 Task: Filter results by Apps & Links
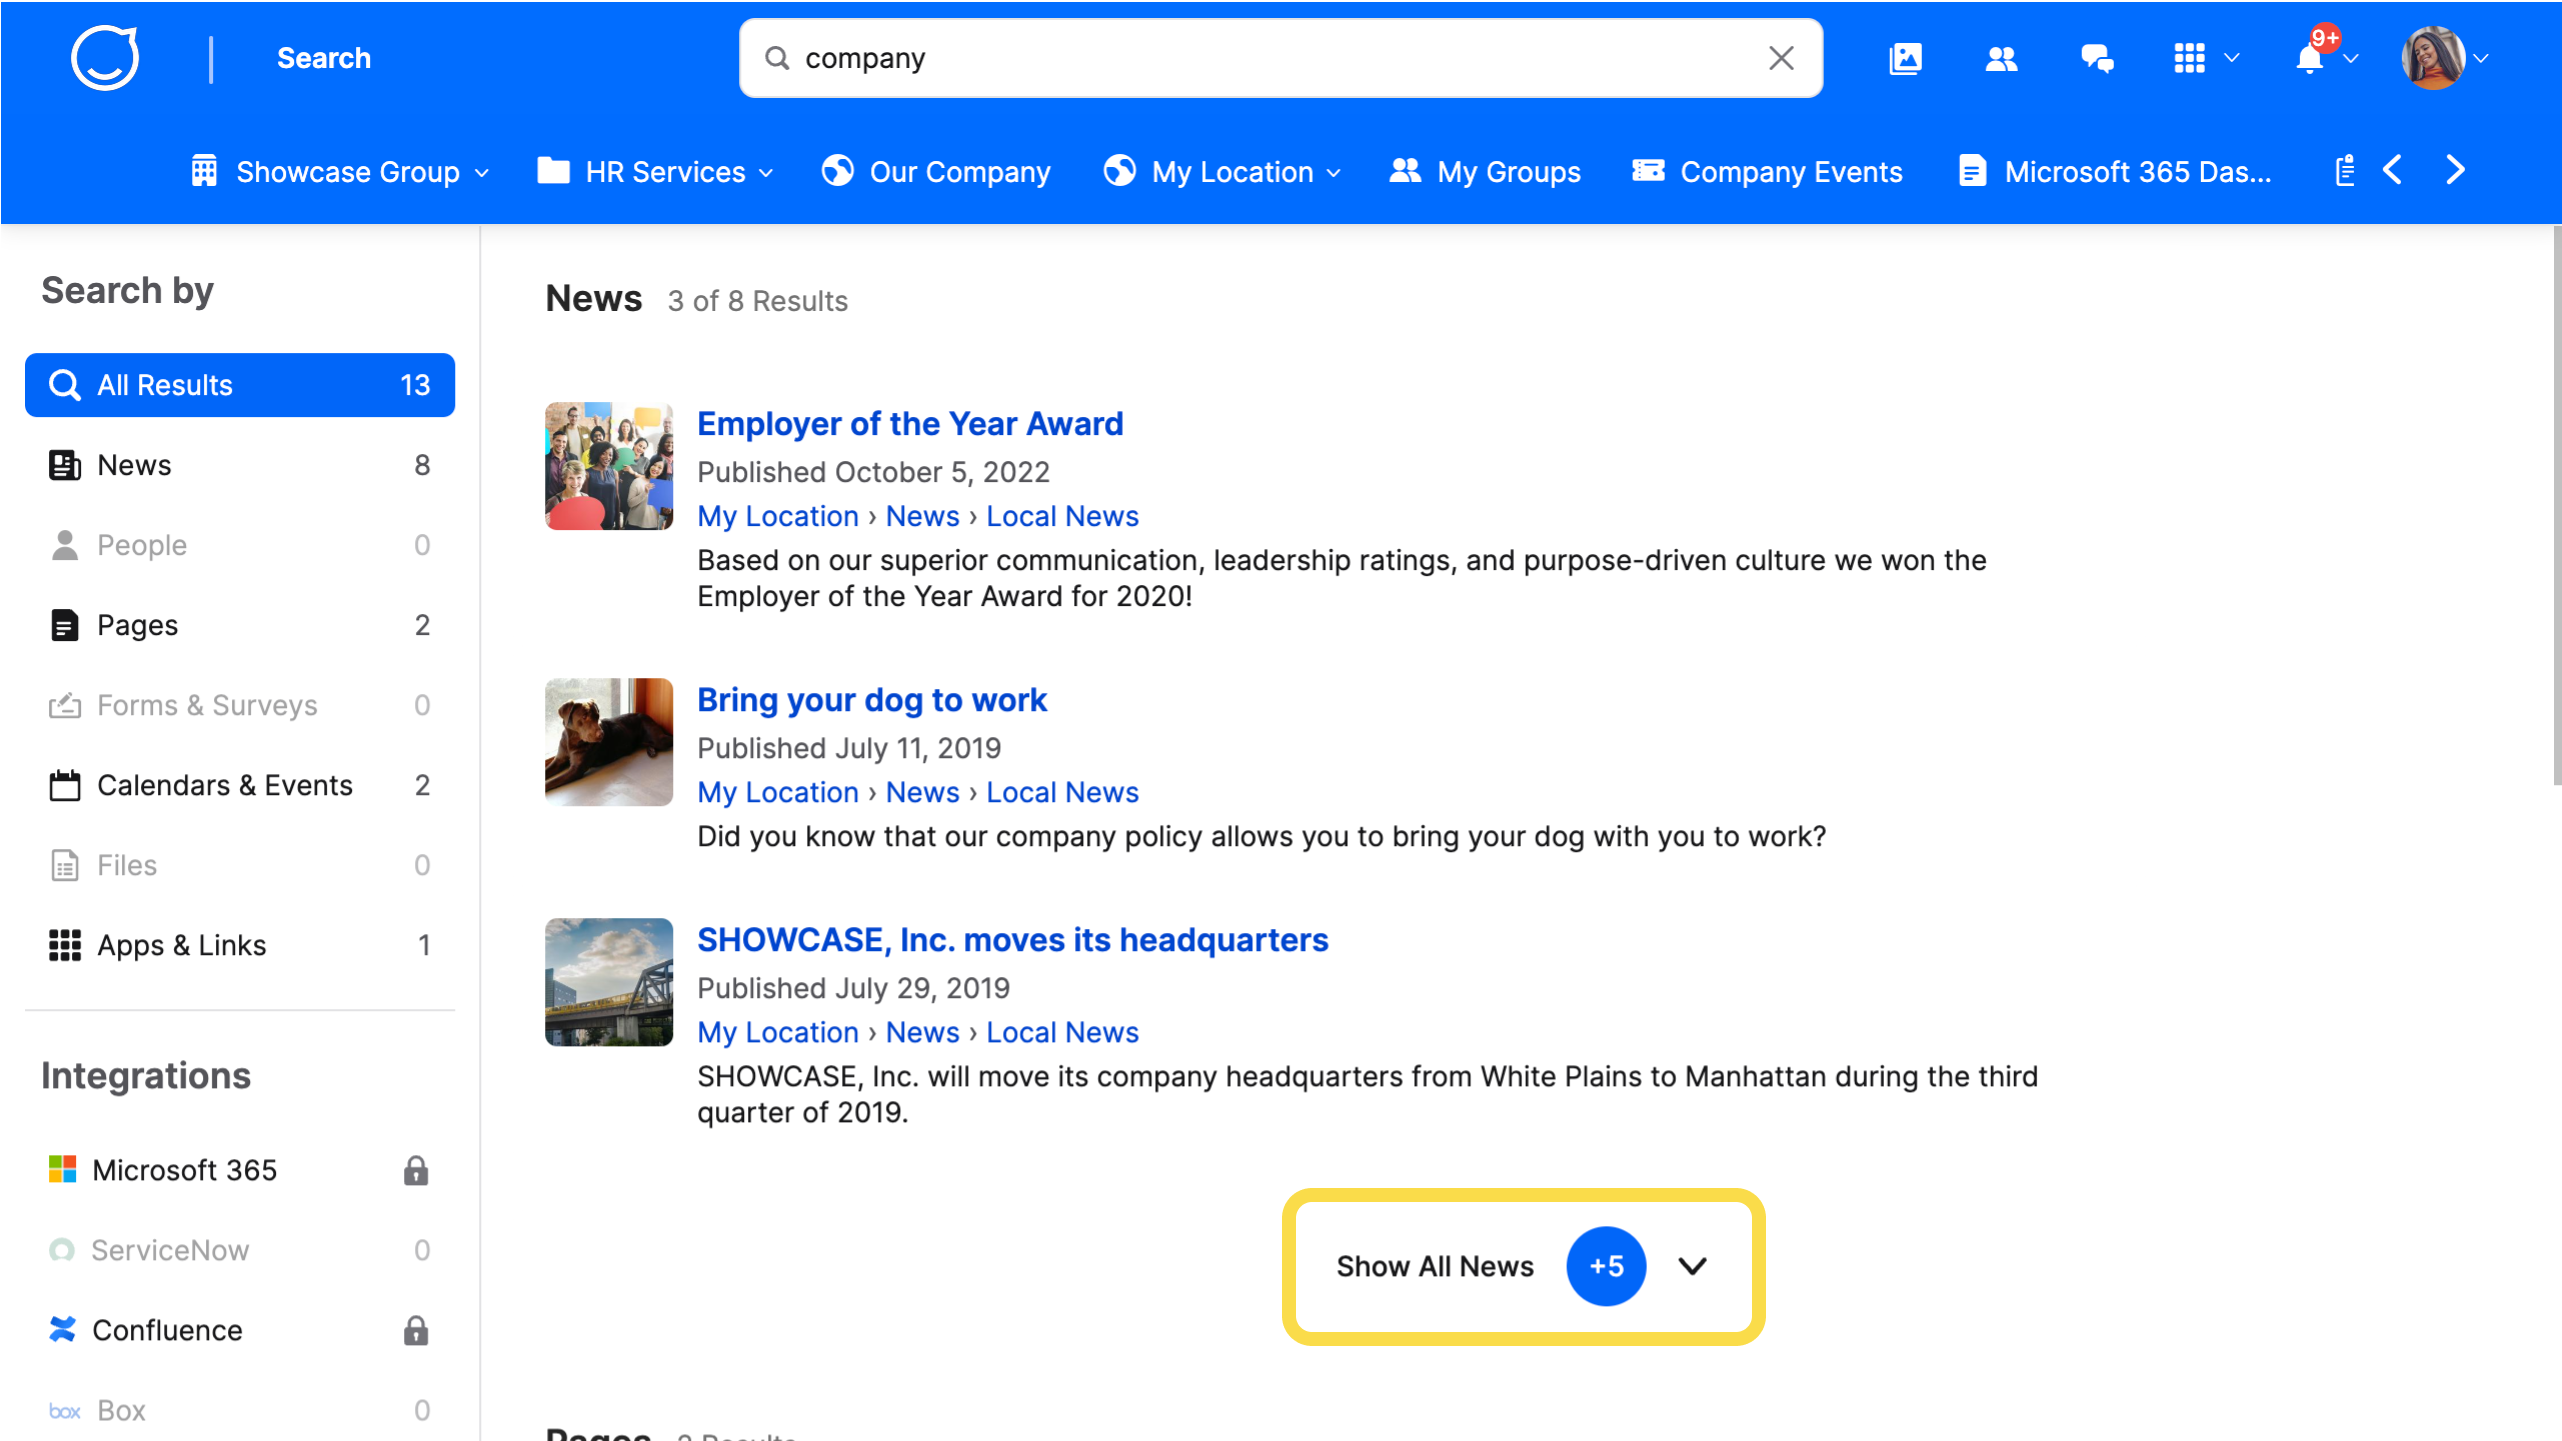pyautogui.click(x=240, y=945)
